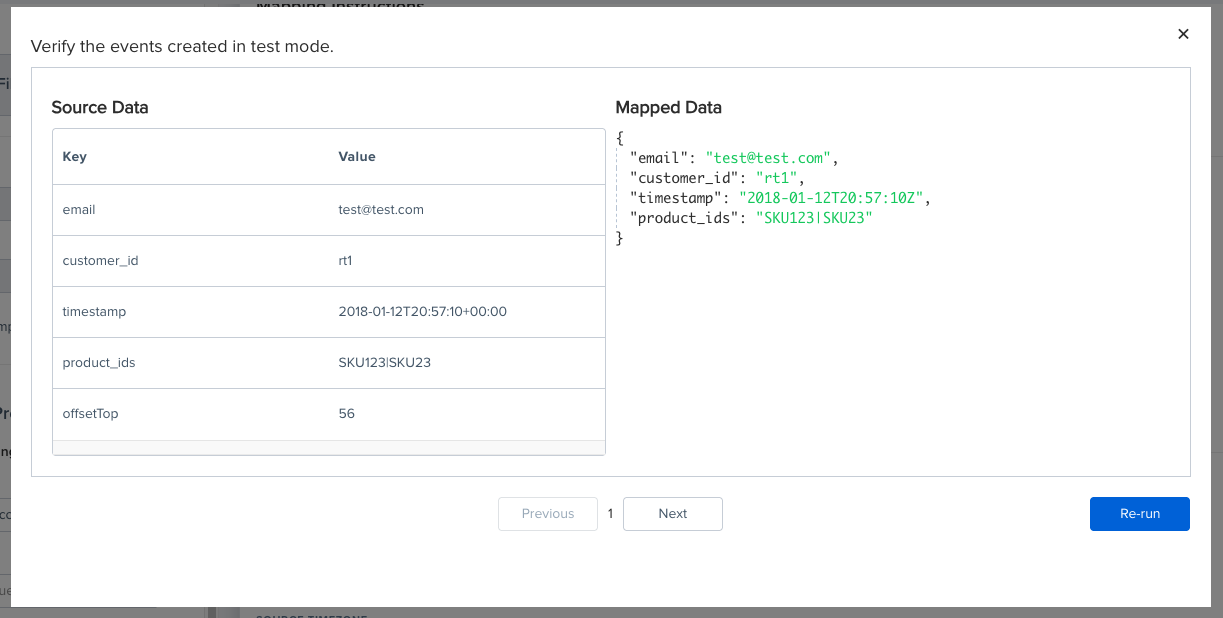The image size is (1223, 618).
Task: Go to the Next event page
Action: tap(673, 514)
